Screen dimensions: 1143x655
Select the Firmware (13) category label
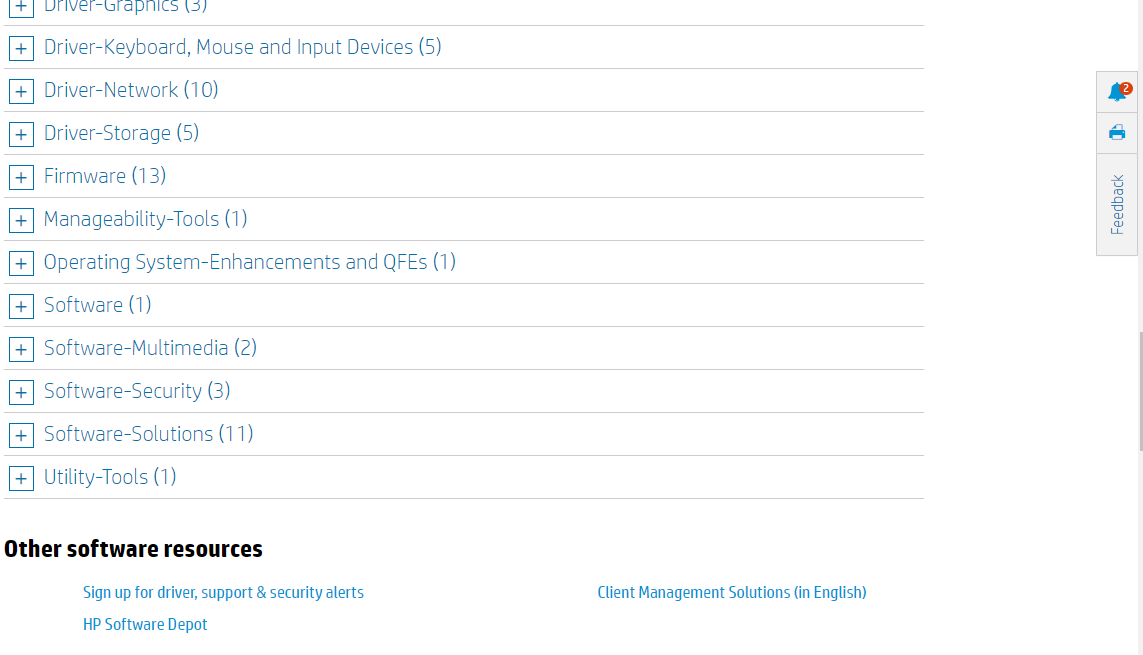(104, 176)
